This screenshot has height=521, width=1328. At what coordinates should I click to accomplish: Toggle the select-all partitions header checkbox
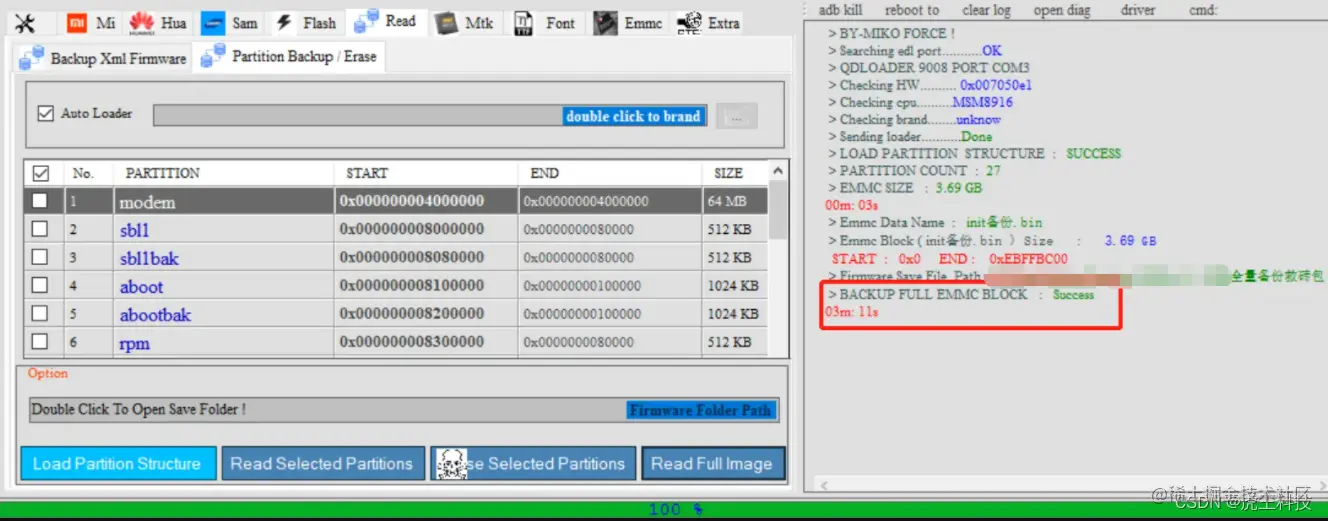pos(41,173)
